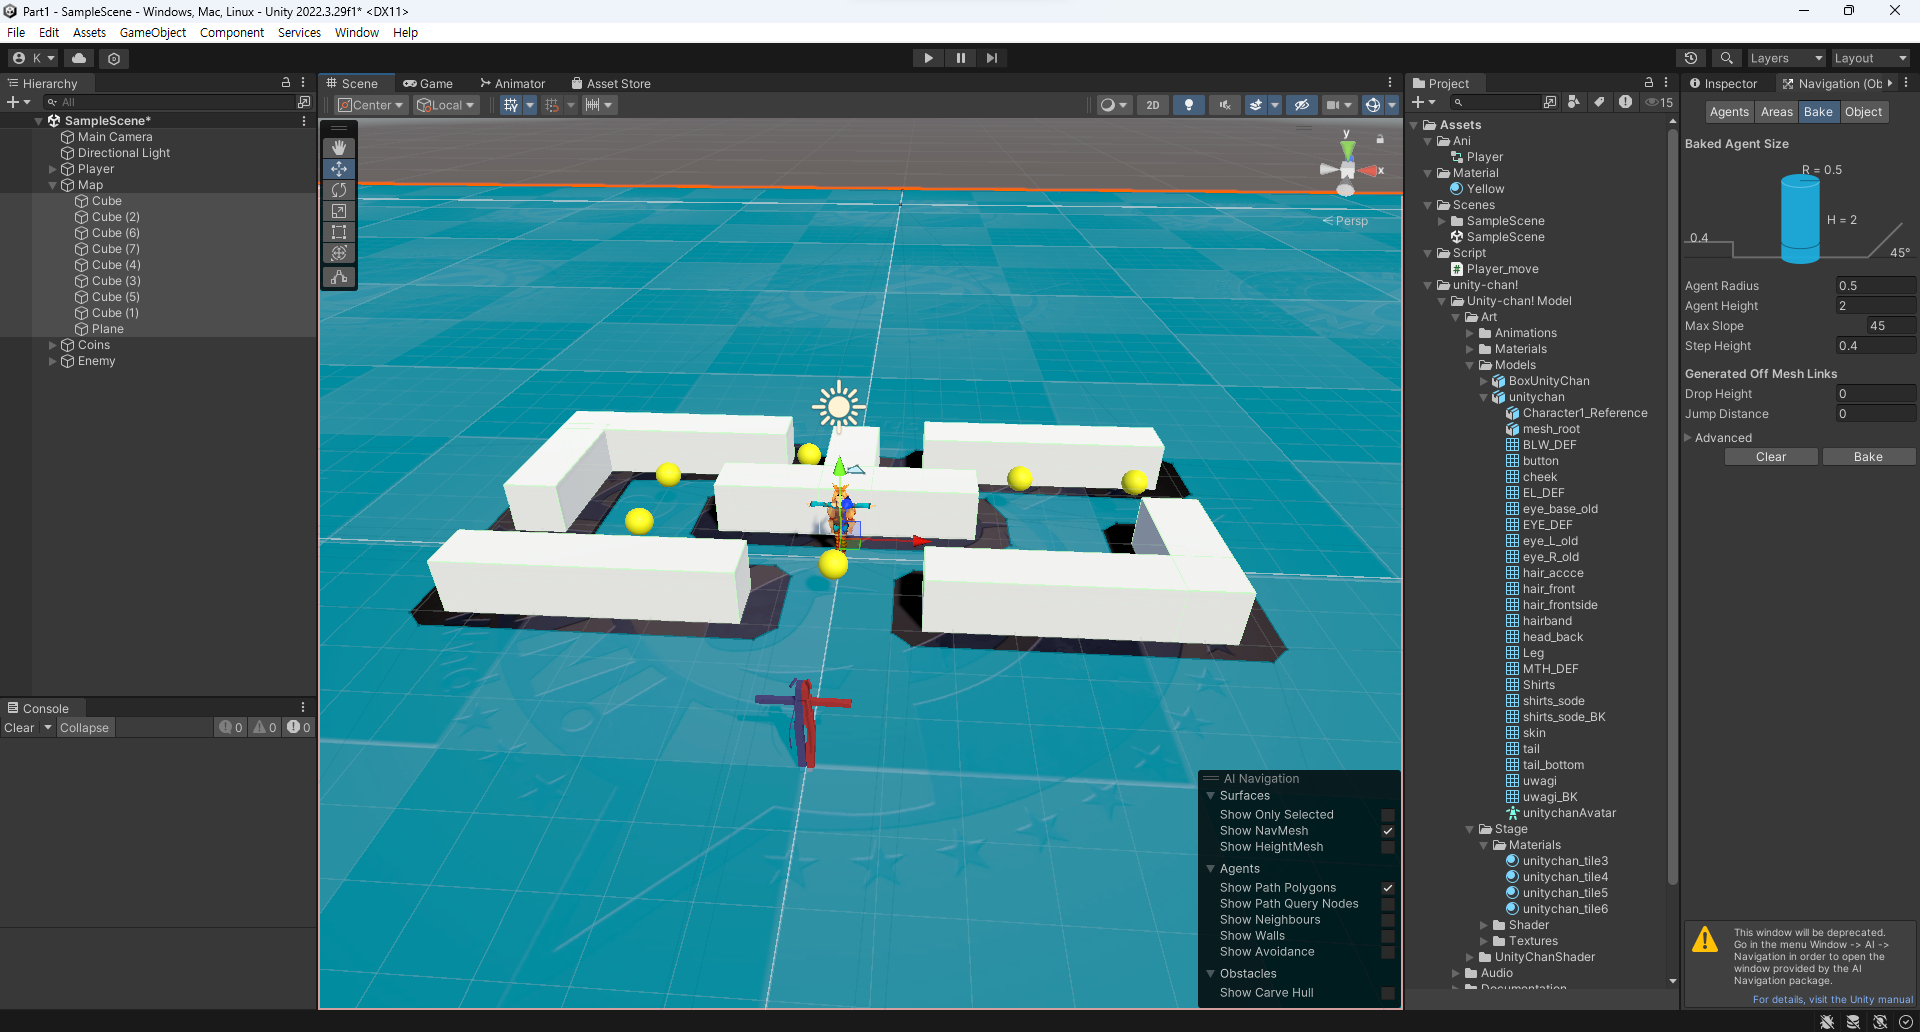
Task: Click the Pause button
Action: tap(960, 58)
